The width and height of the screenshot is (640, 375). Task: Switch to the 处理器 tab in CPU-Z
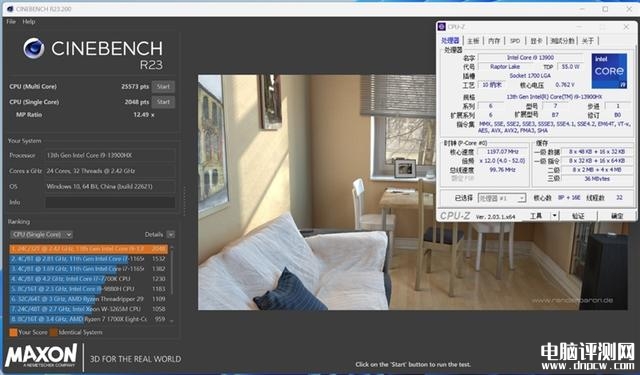tap(450, 41)
